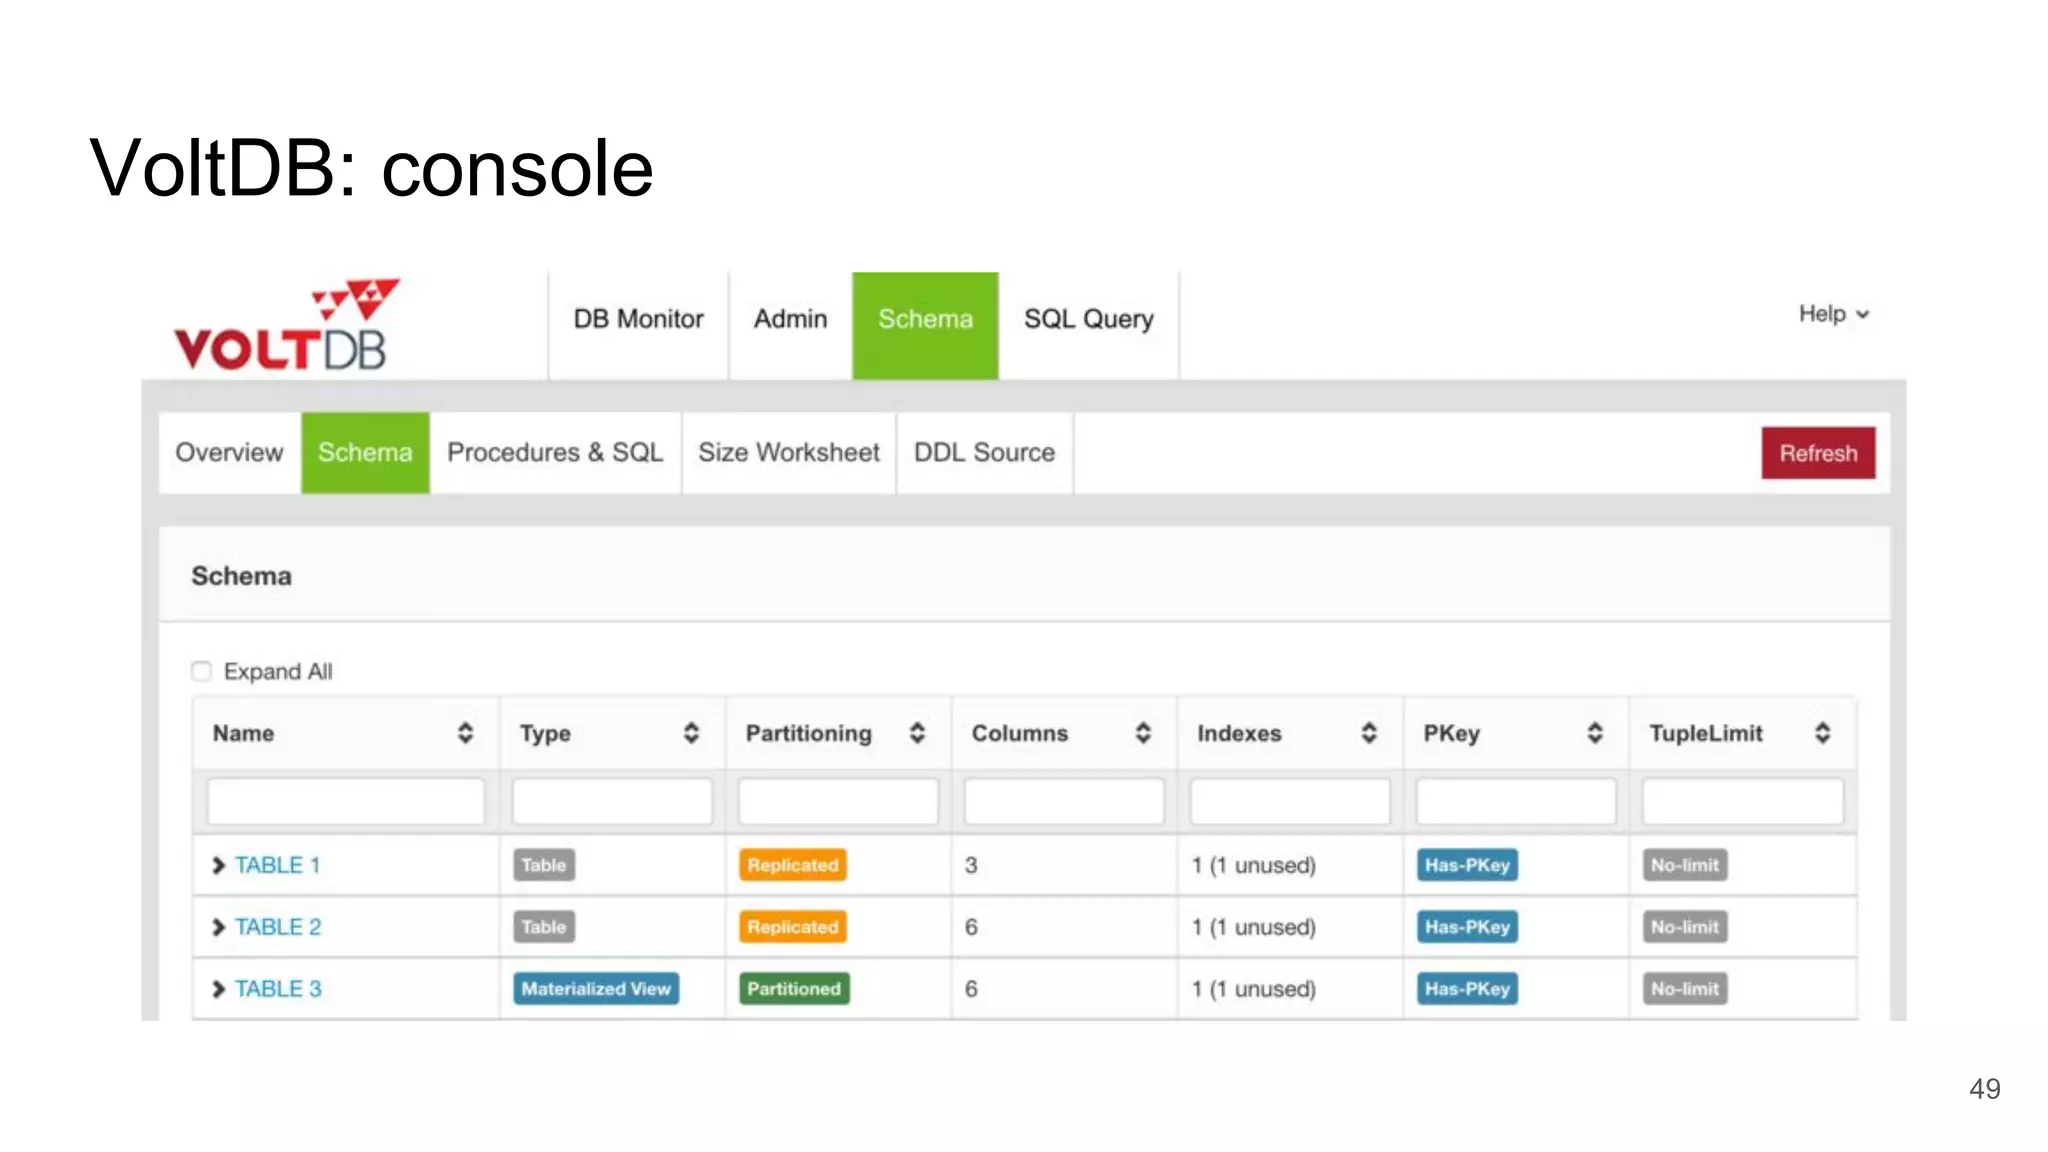Viewport: 2048px width, 1152px height.
Task: Open the DDL Source sub-tab
Action: pos(984,453)
